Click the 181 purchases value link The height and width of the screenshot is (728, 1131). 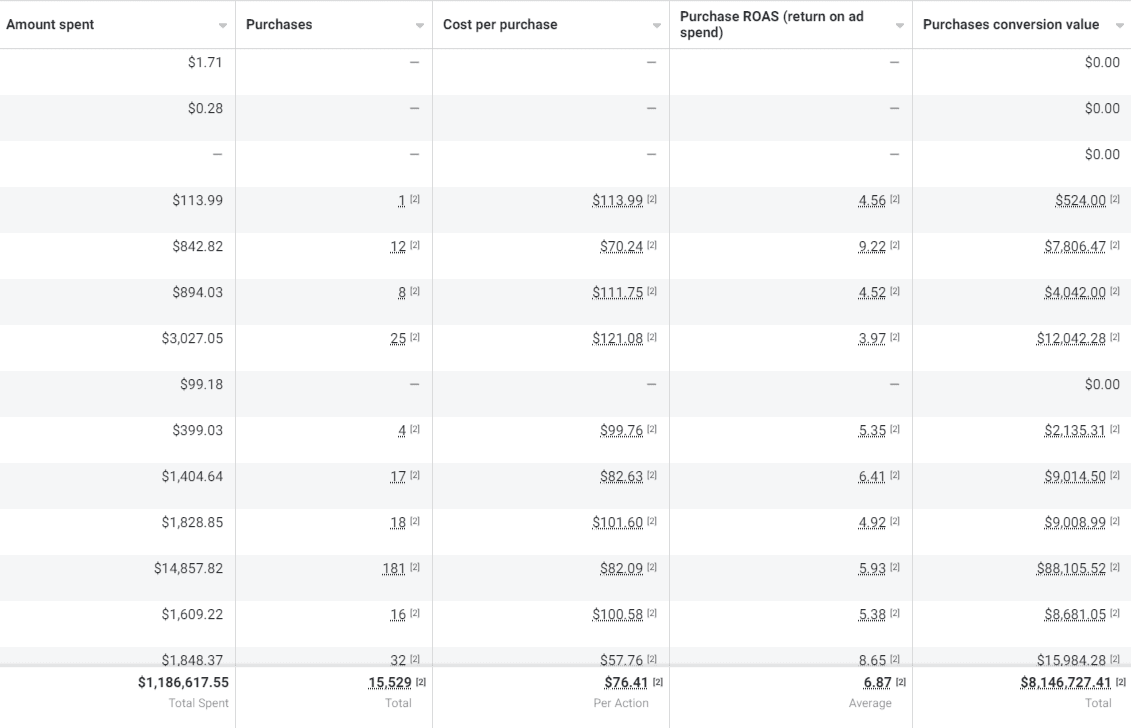point(395,567)
